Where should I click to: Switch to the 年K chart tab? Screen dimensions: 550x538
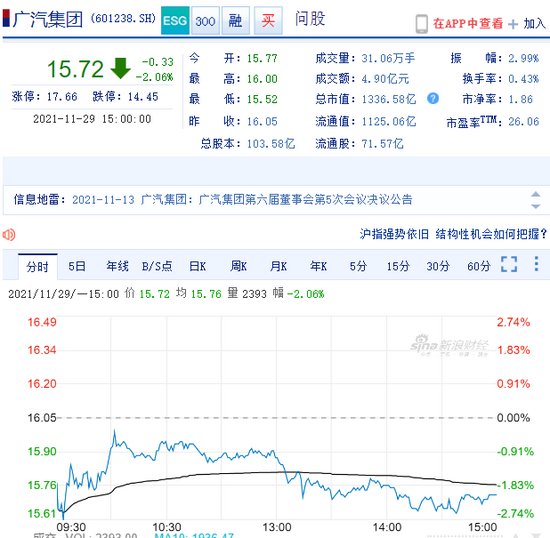pos(318,266)
